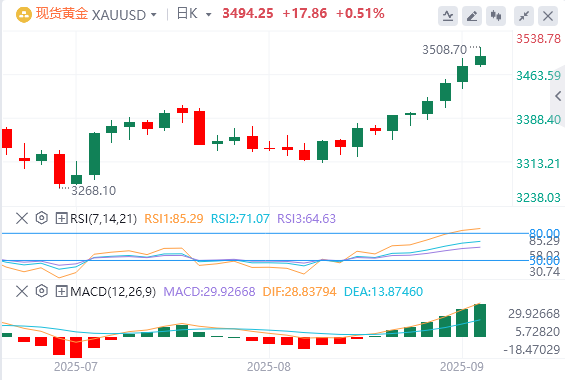Screen dimensions: 565x380
Task: Click the 2025-09 date axis label
Action: point(462,367)
